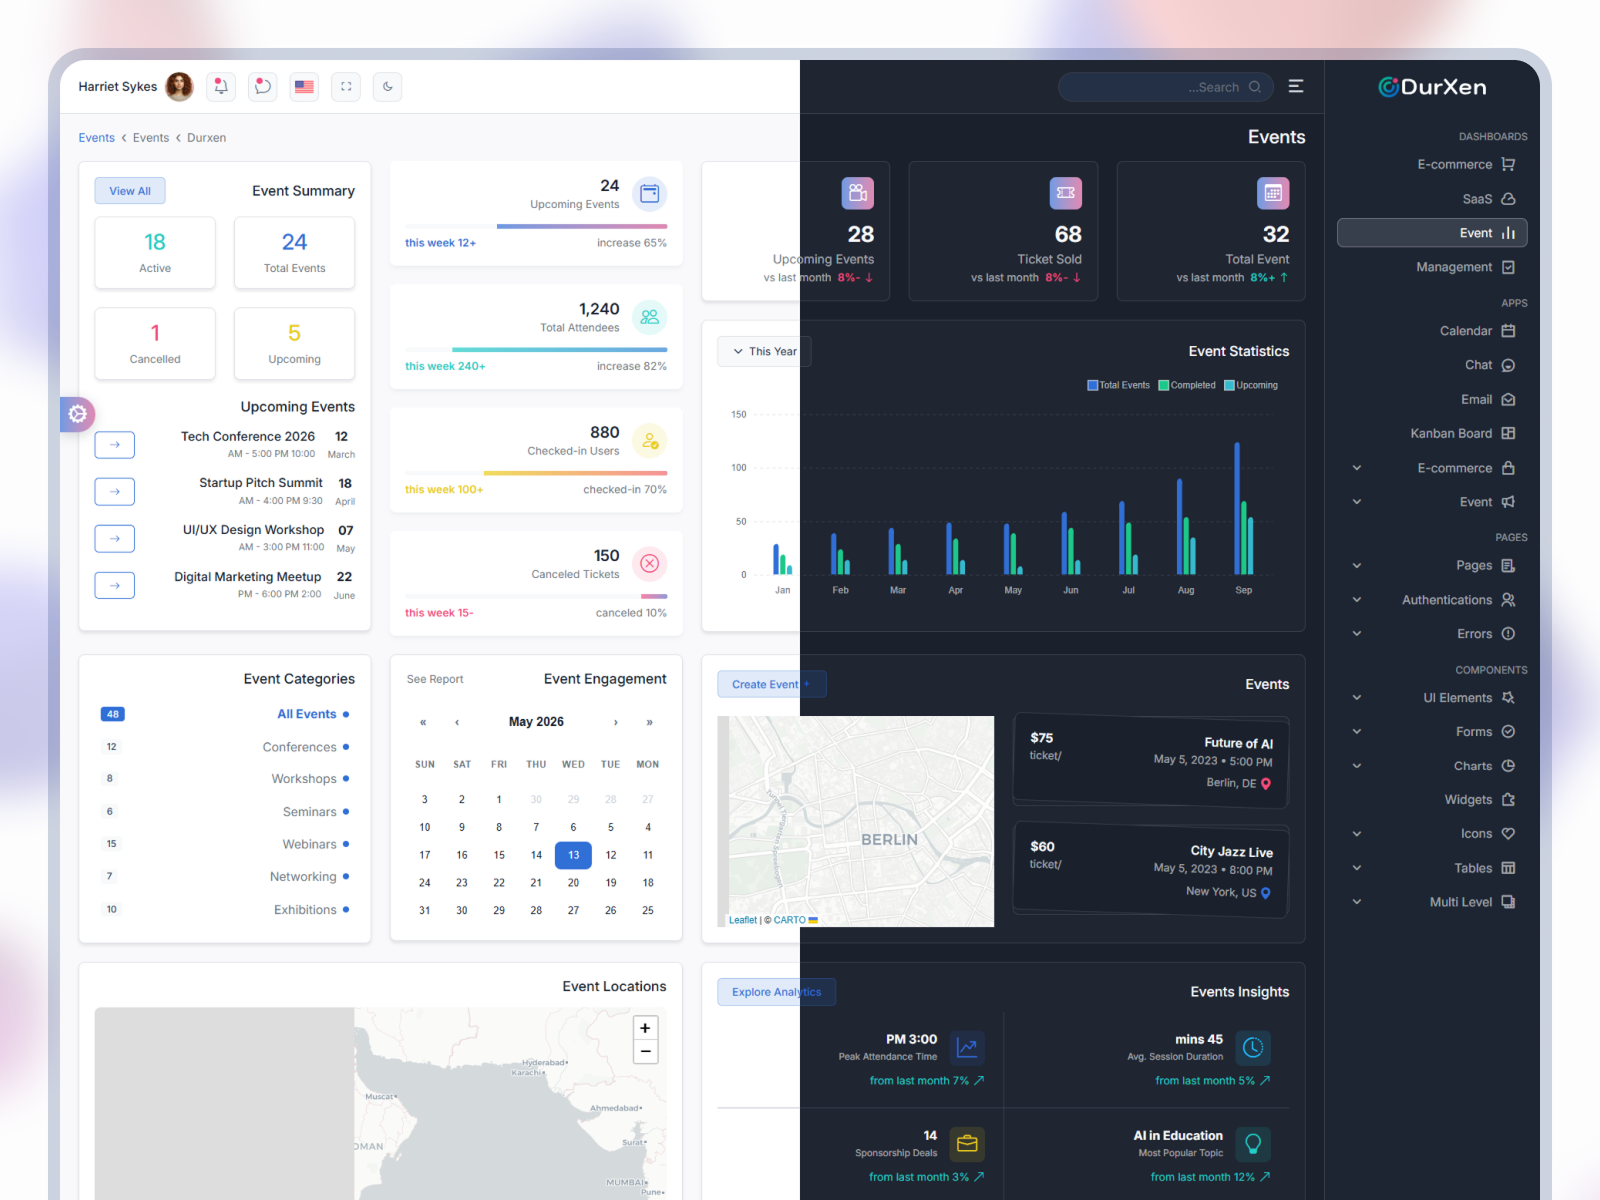Click the Total Attendees people icon
Screen dimensions: 1600x1200
pos(650,317)
